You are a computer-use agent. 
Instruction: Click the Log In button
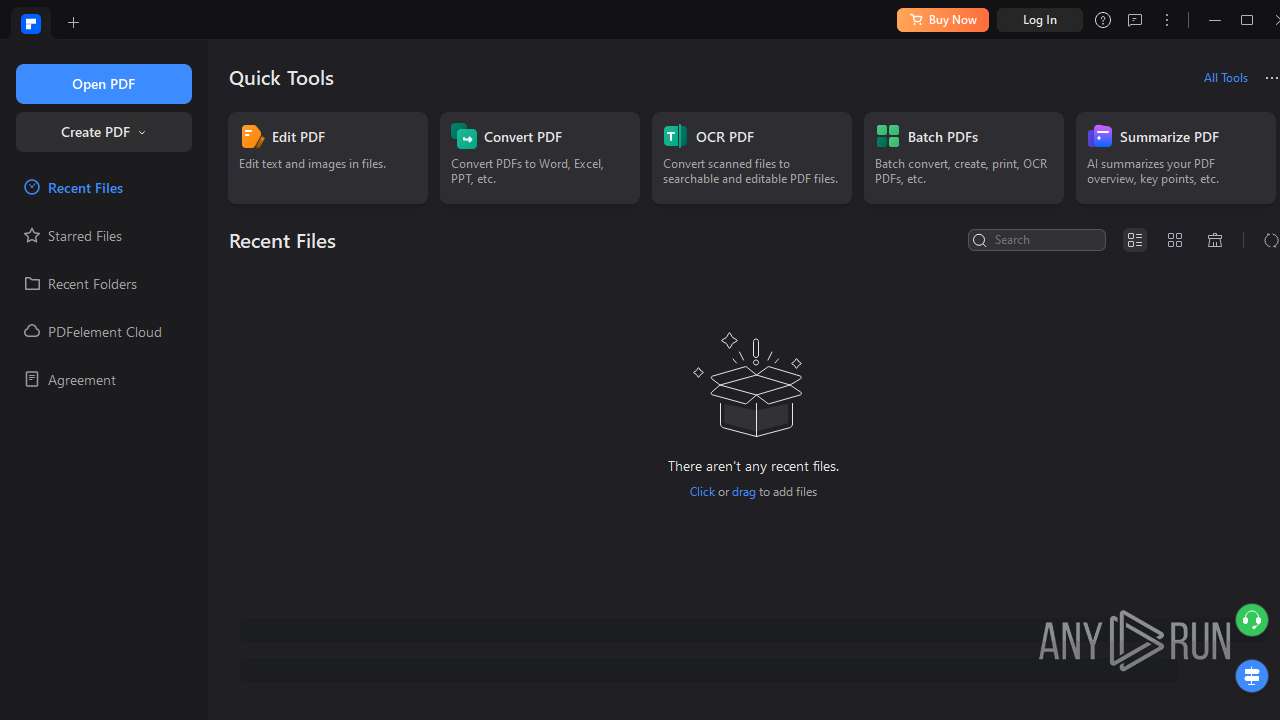point(1040,20)
